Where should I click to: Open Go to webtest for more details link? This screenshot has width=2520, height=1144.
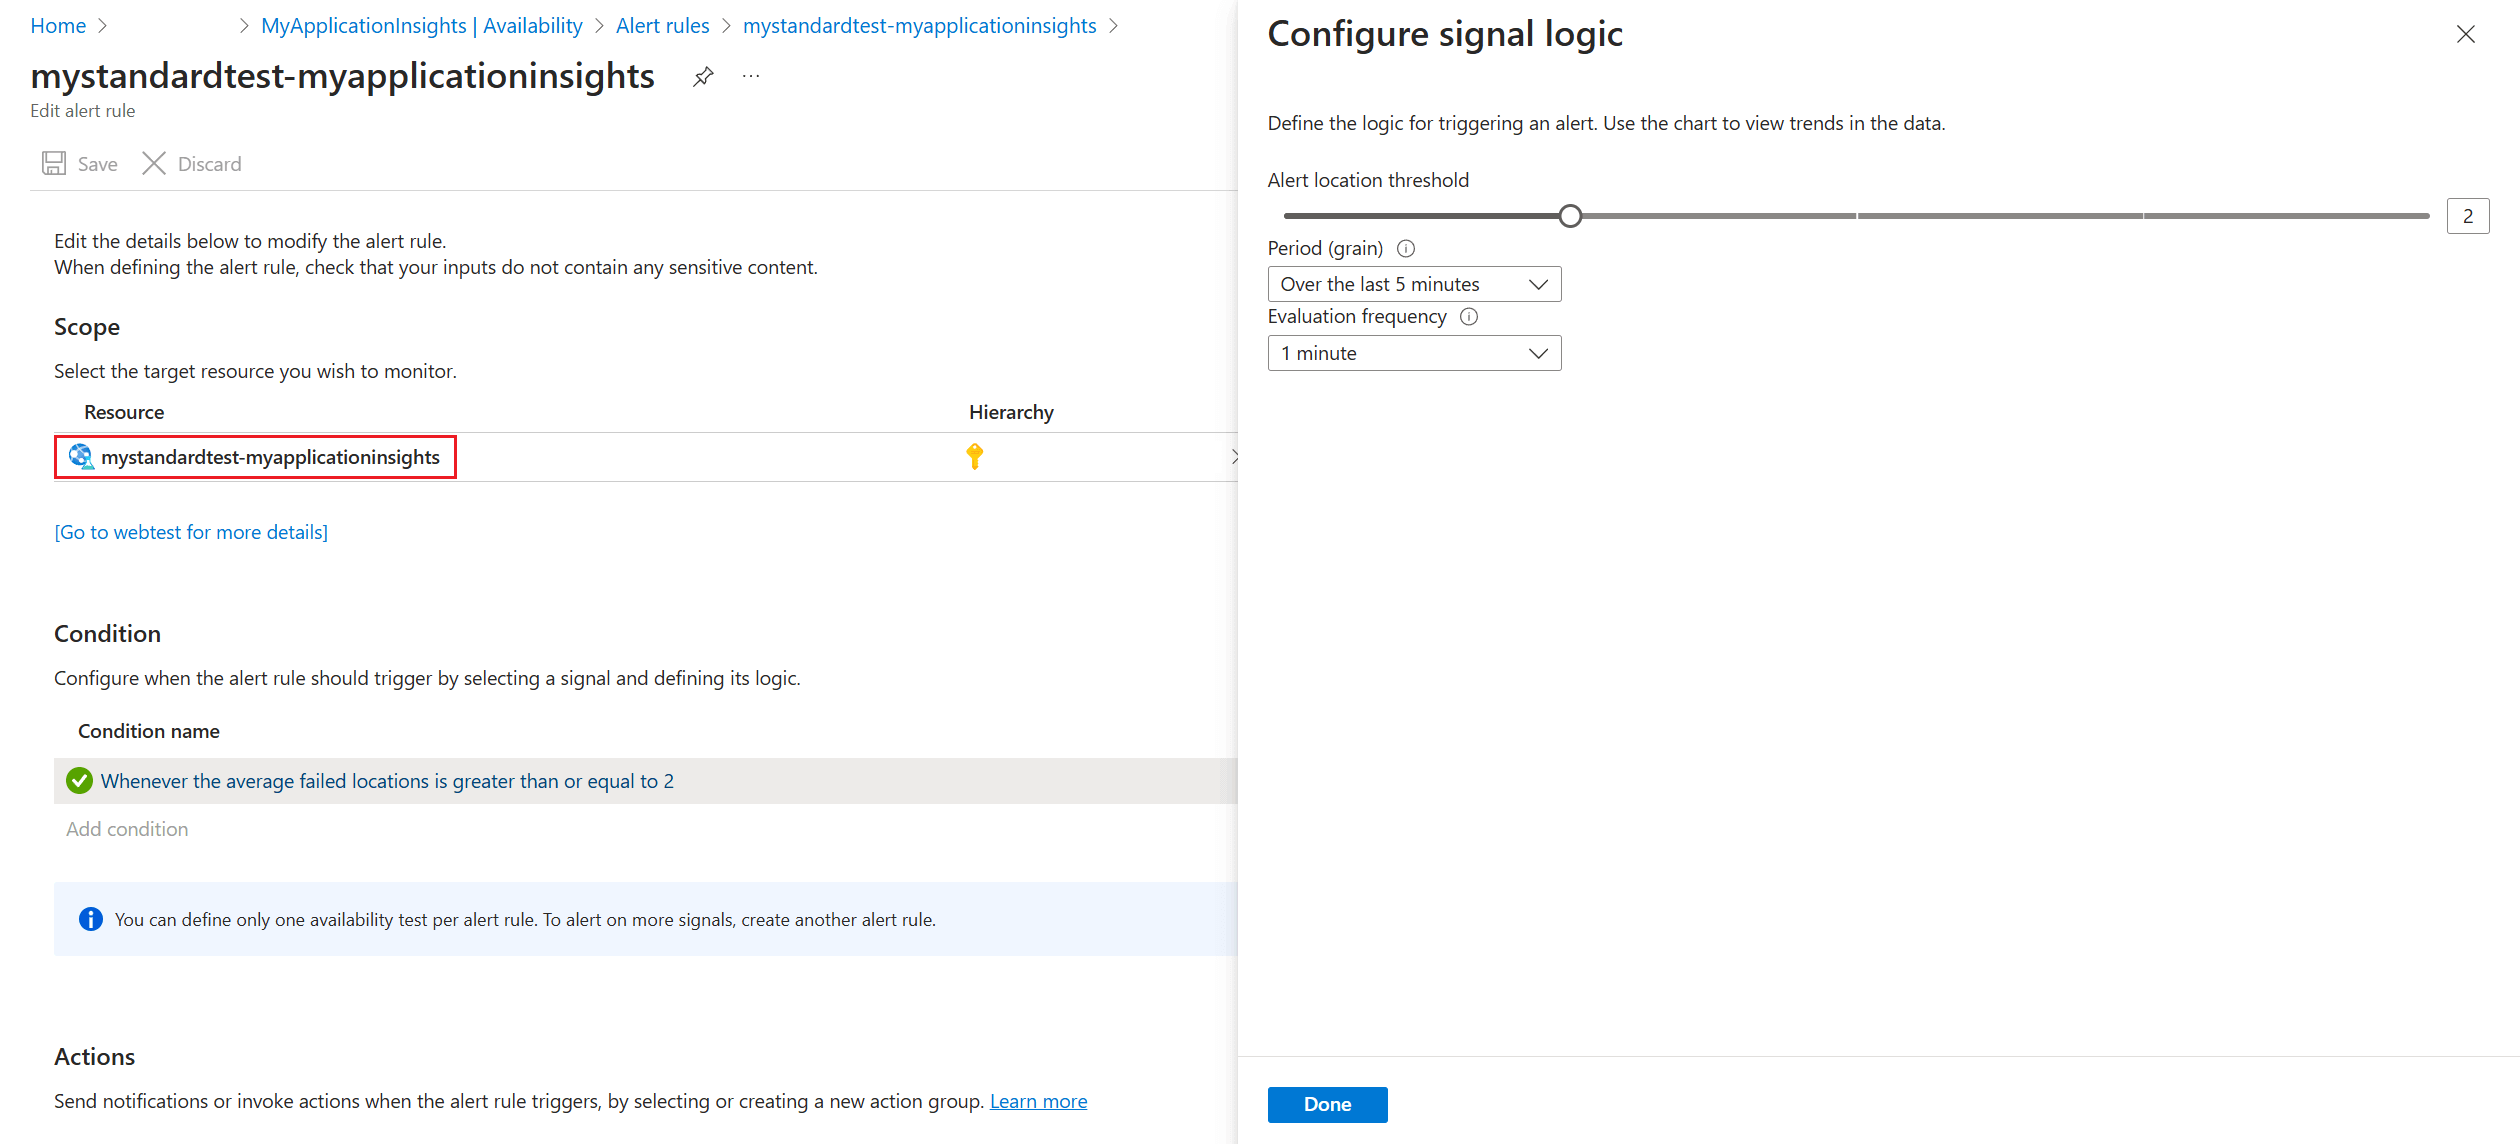tap(191, 532)
